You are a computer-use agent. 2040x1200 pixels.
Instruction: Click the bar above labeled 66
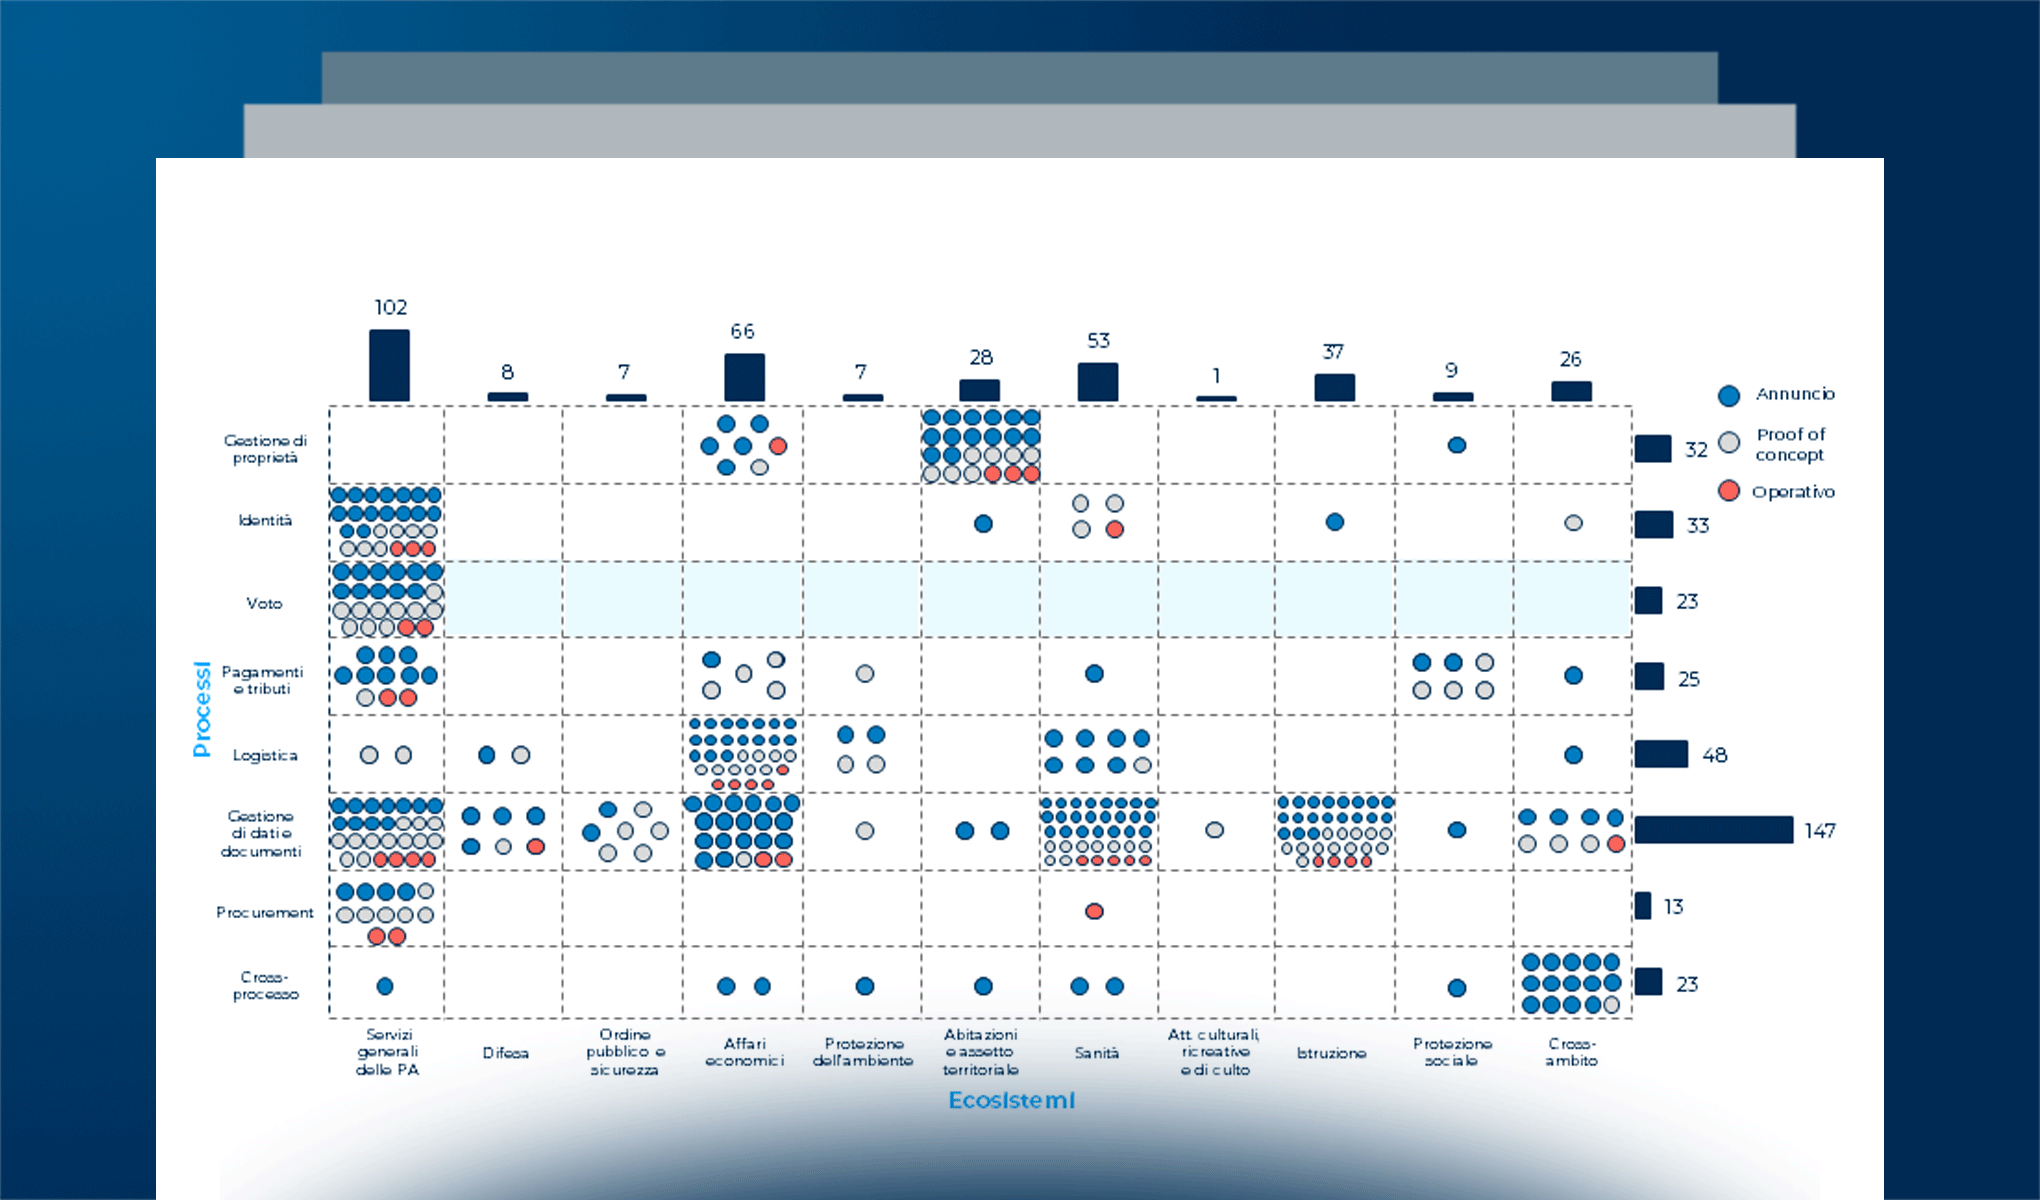(x=744, y=377)
